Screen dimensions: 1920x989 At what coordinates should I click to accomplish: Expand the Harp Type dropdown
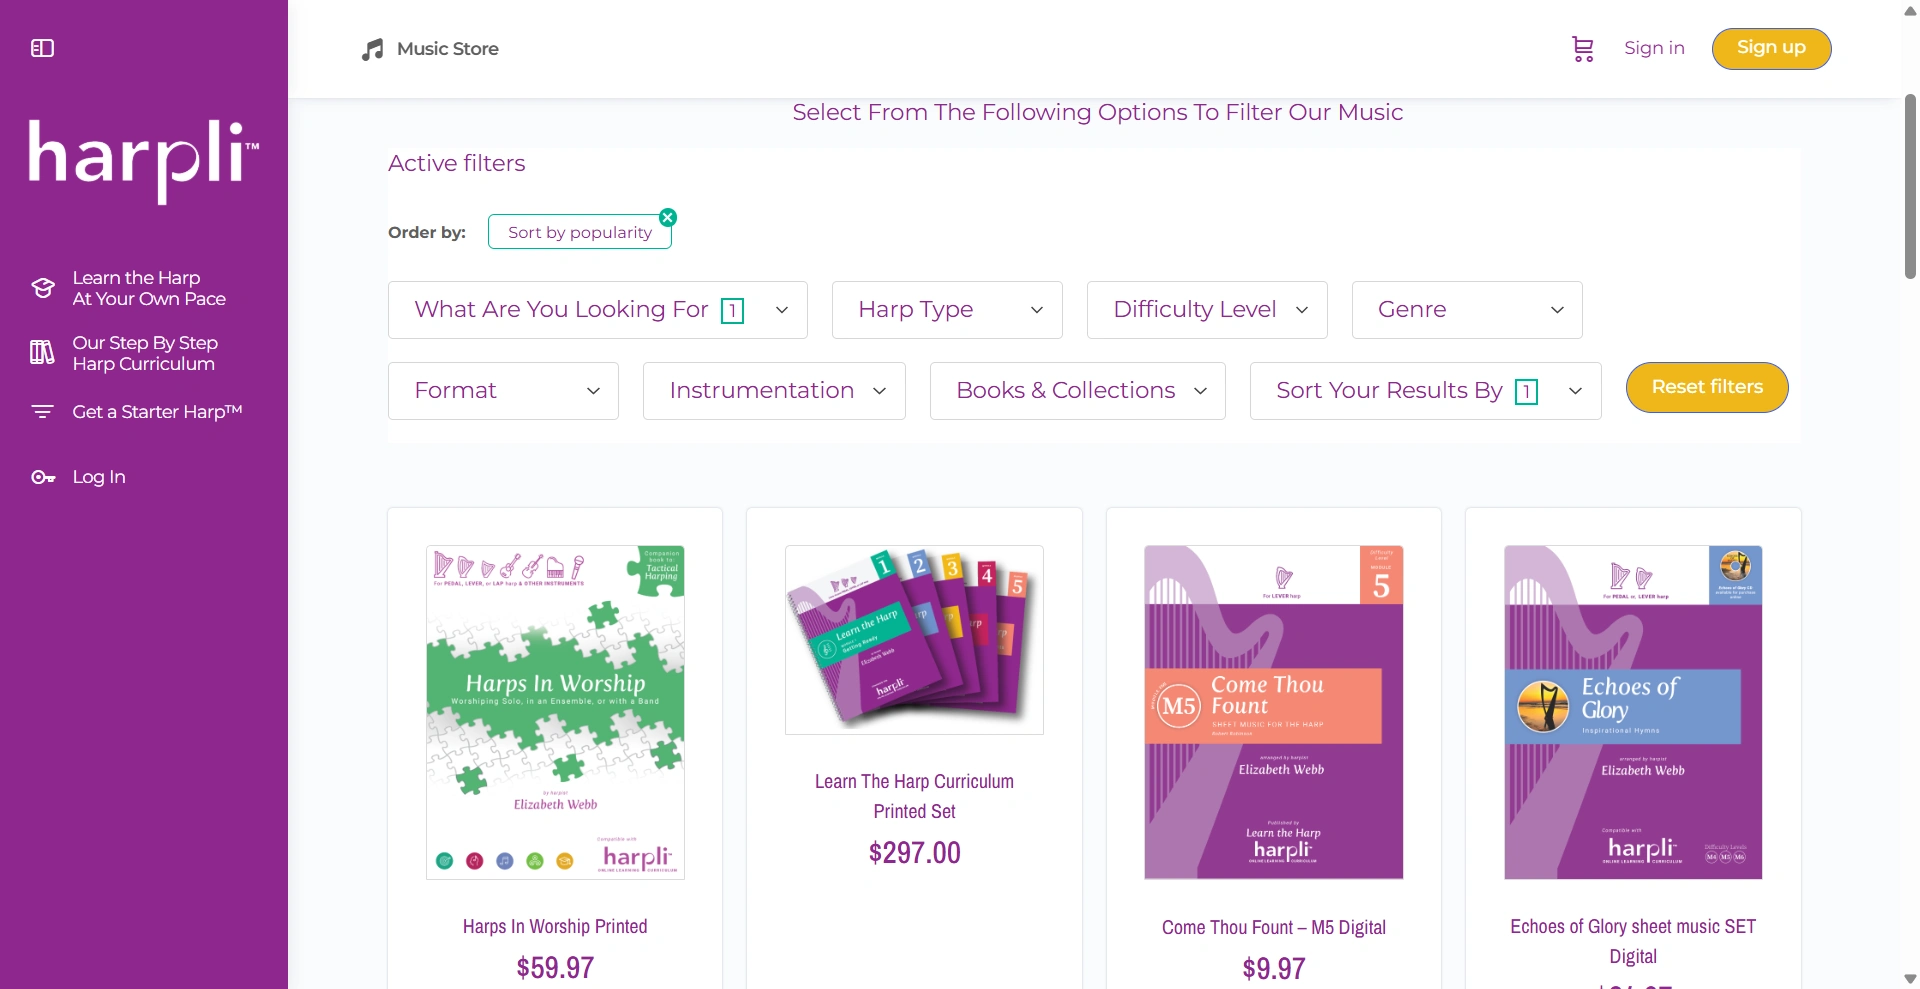[946, 310]
